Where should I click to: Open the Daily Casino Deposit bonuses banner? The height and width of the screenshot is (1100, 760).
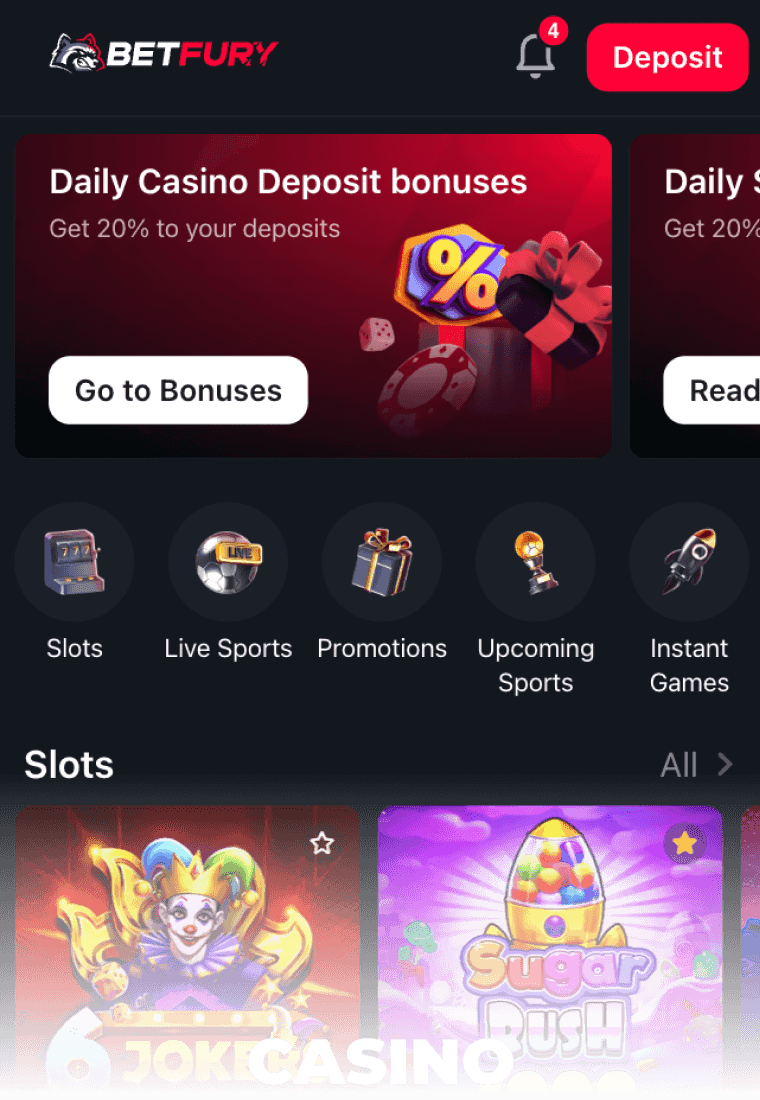(x=313, y=295)
